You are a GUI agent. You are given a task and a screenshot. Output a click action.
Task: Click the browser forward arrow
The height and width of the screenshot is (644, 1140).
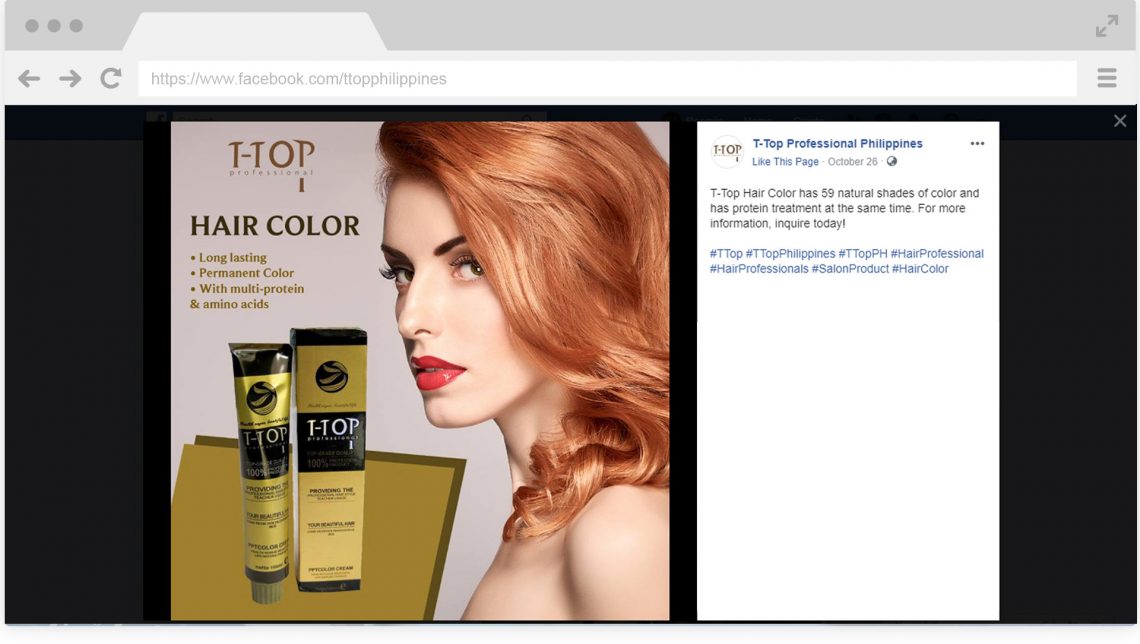click(71, 79)
